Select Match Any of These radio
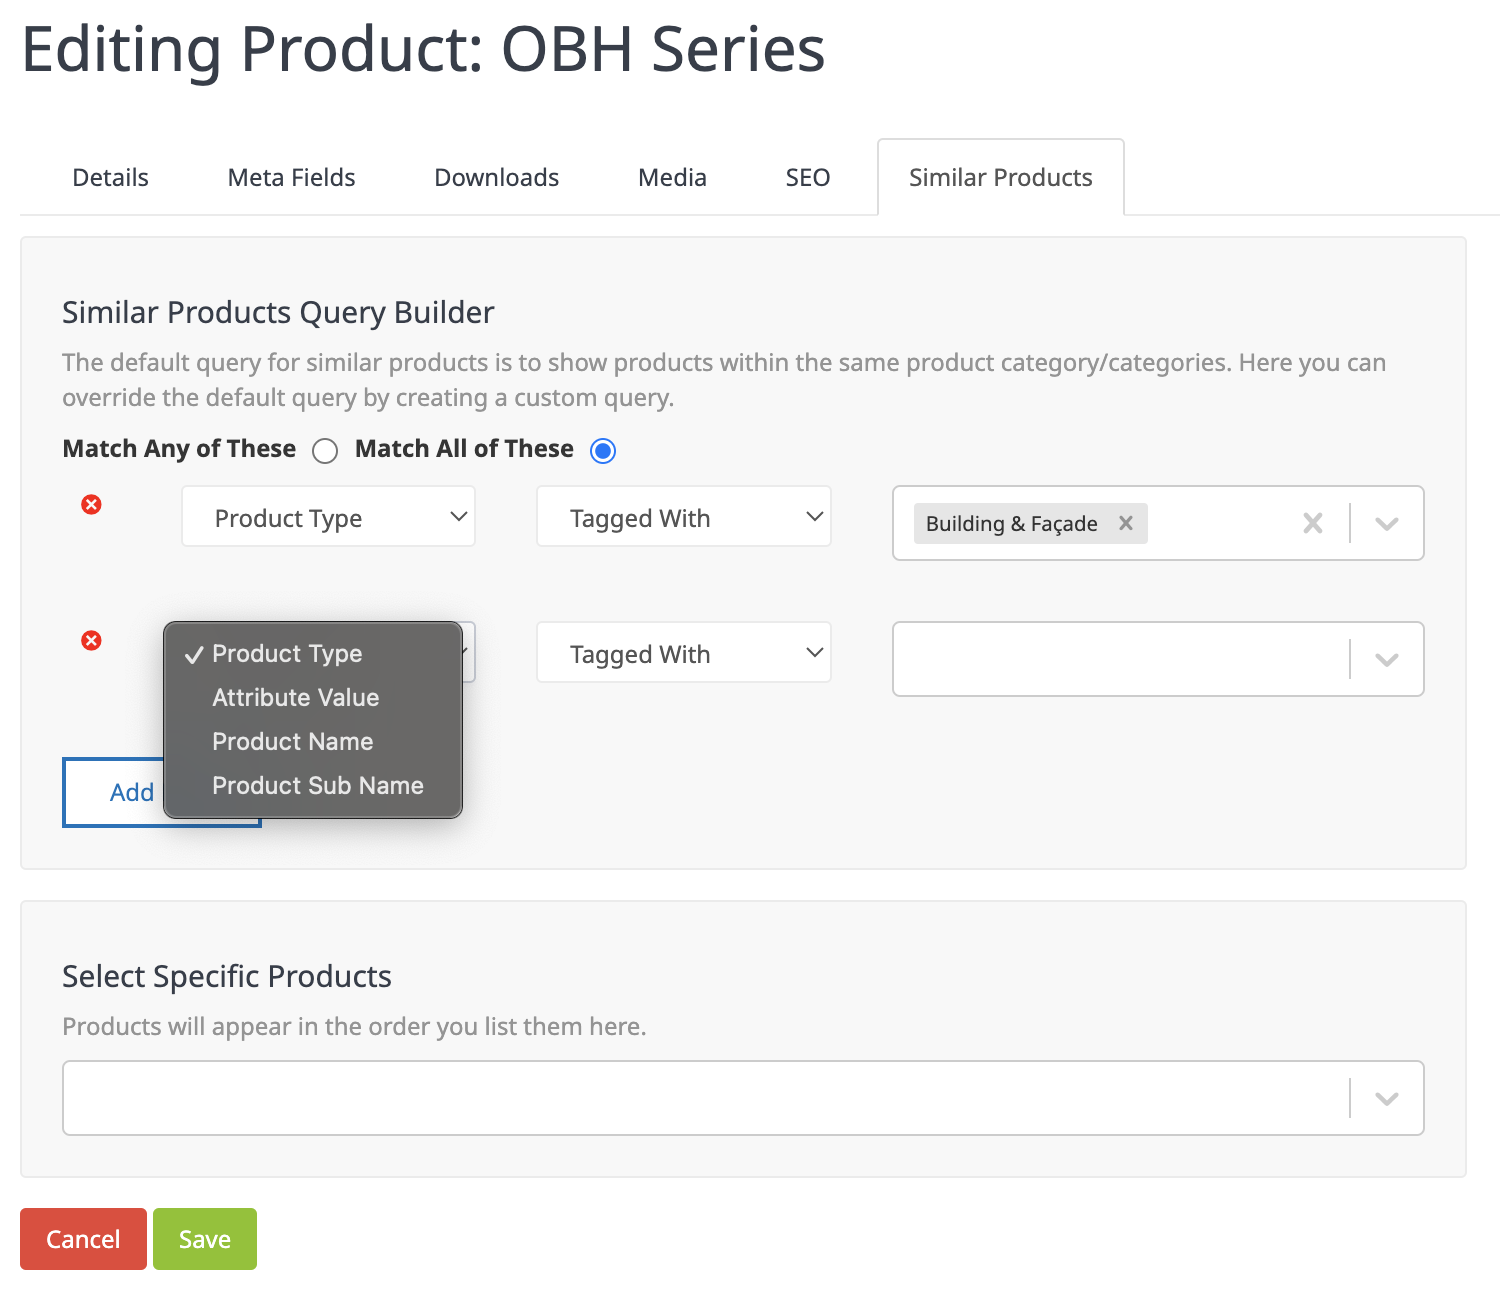The image size is (1500, 1298). point(325,451)
